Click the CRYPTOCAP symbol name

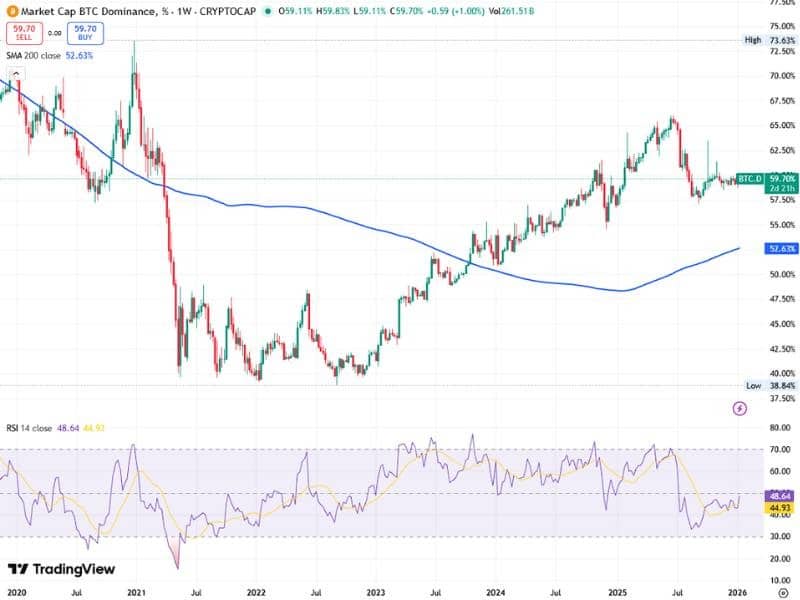tap(227, 10)
